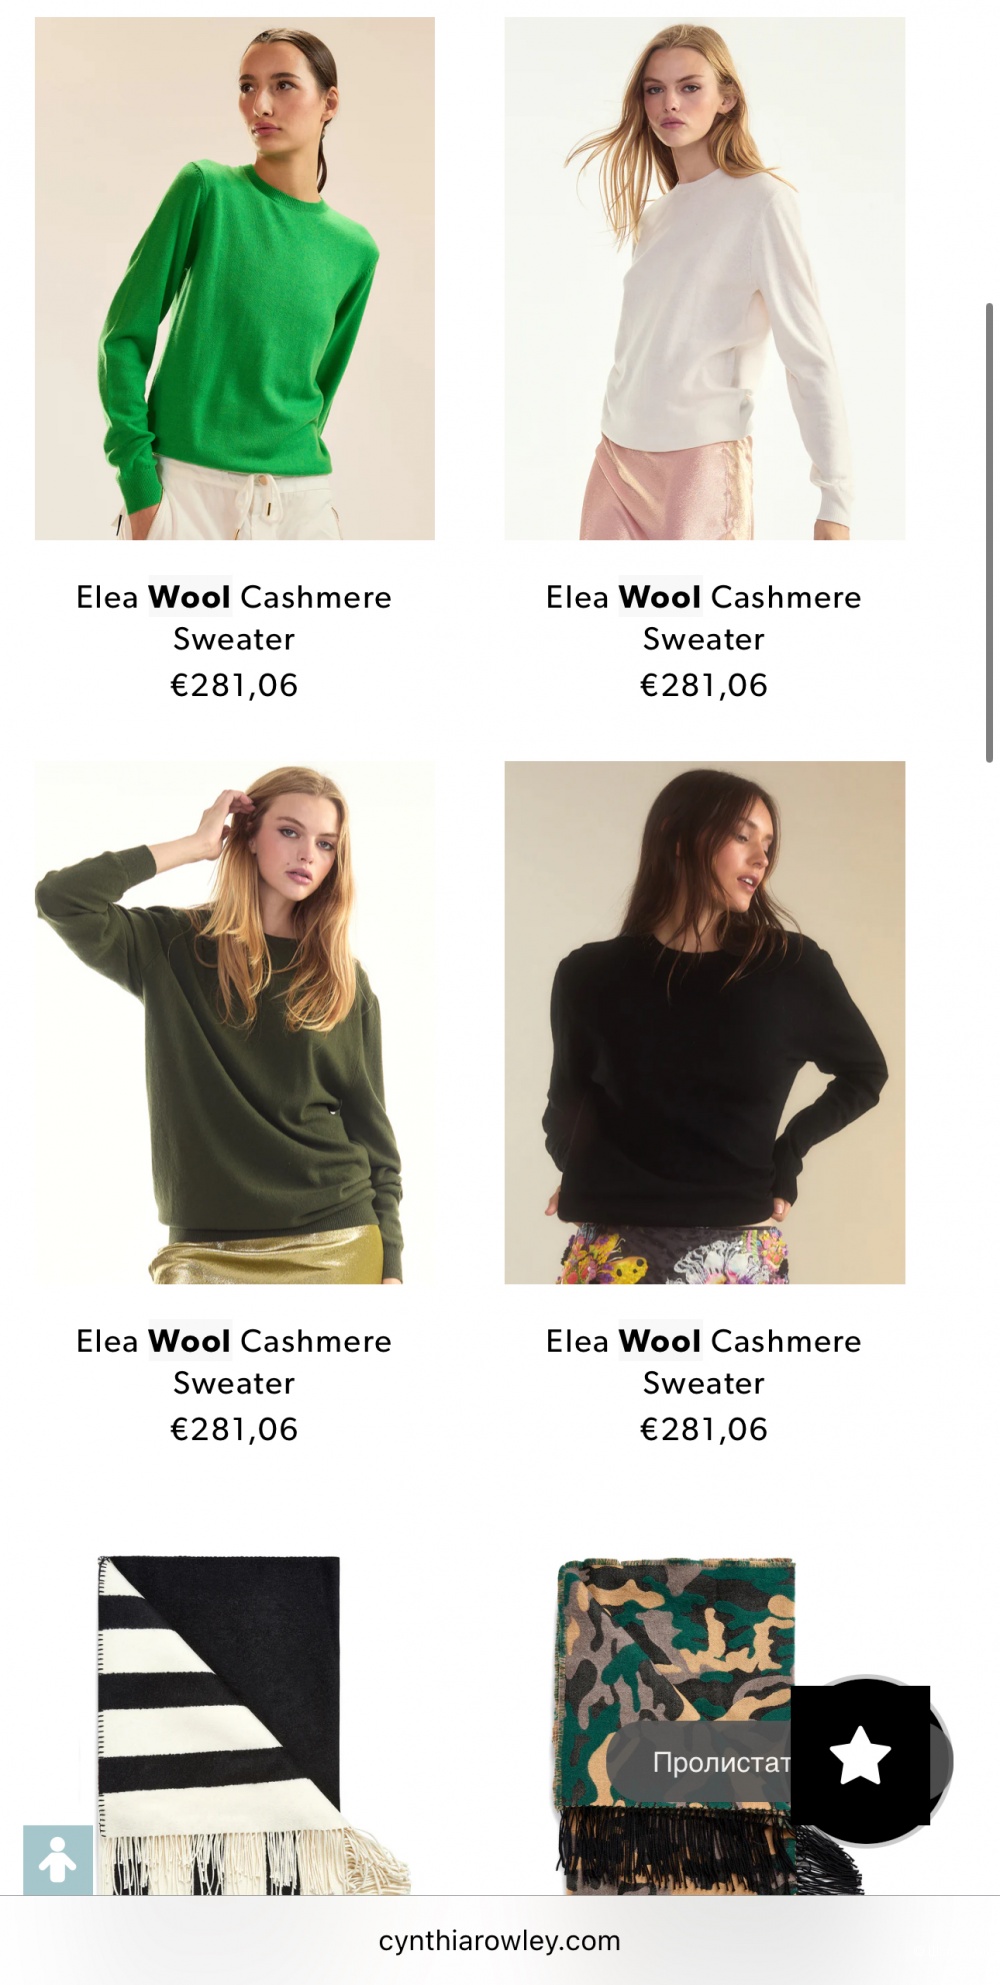
Task: Tap €281,06 price under bright green sweater
Action: point(234,685)
